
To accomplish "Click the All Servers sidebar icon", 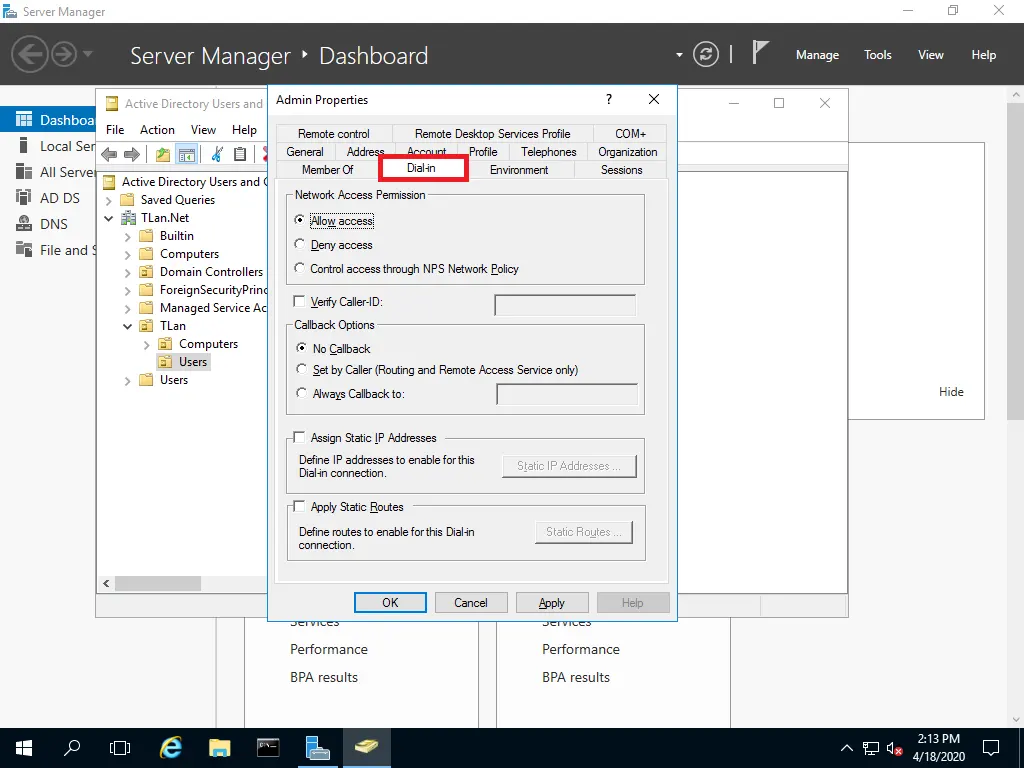I will point(24,172).
